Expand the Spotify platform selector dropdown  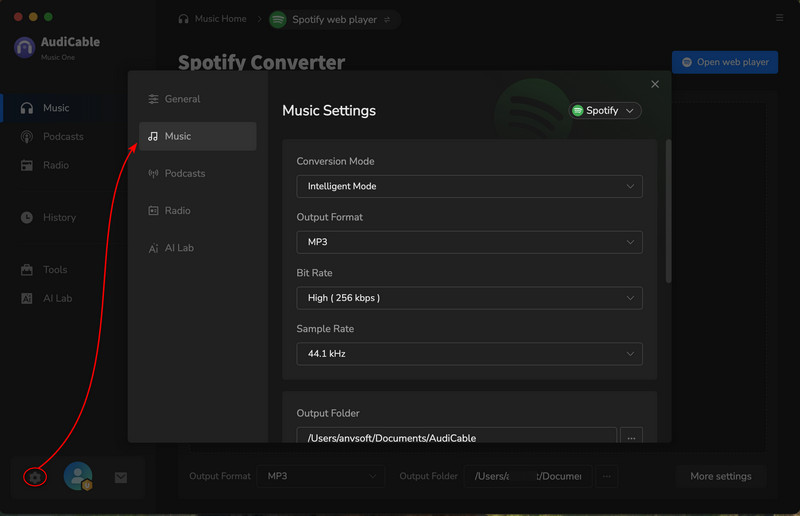[x=605, y=111]
